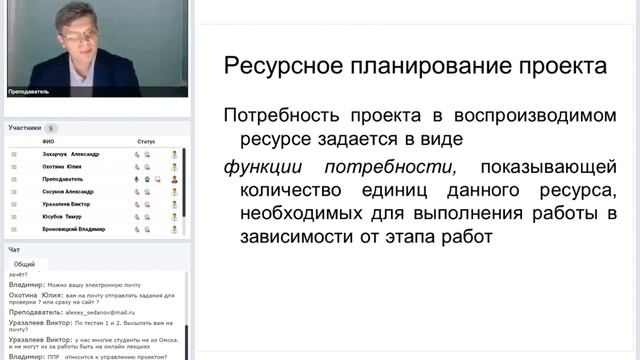Screen dimensions: 640x360
Task: Select participant name Сосунов Александр
Action: pos(68,191)
